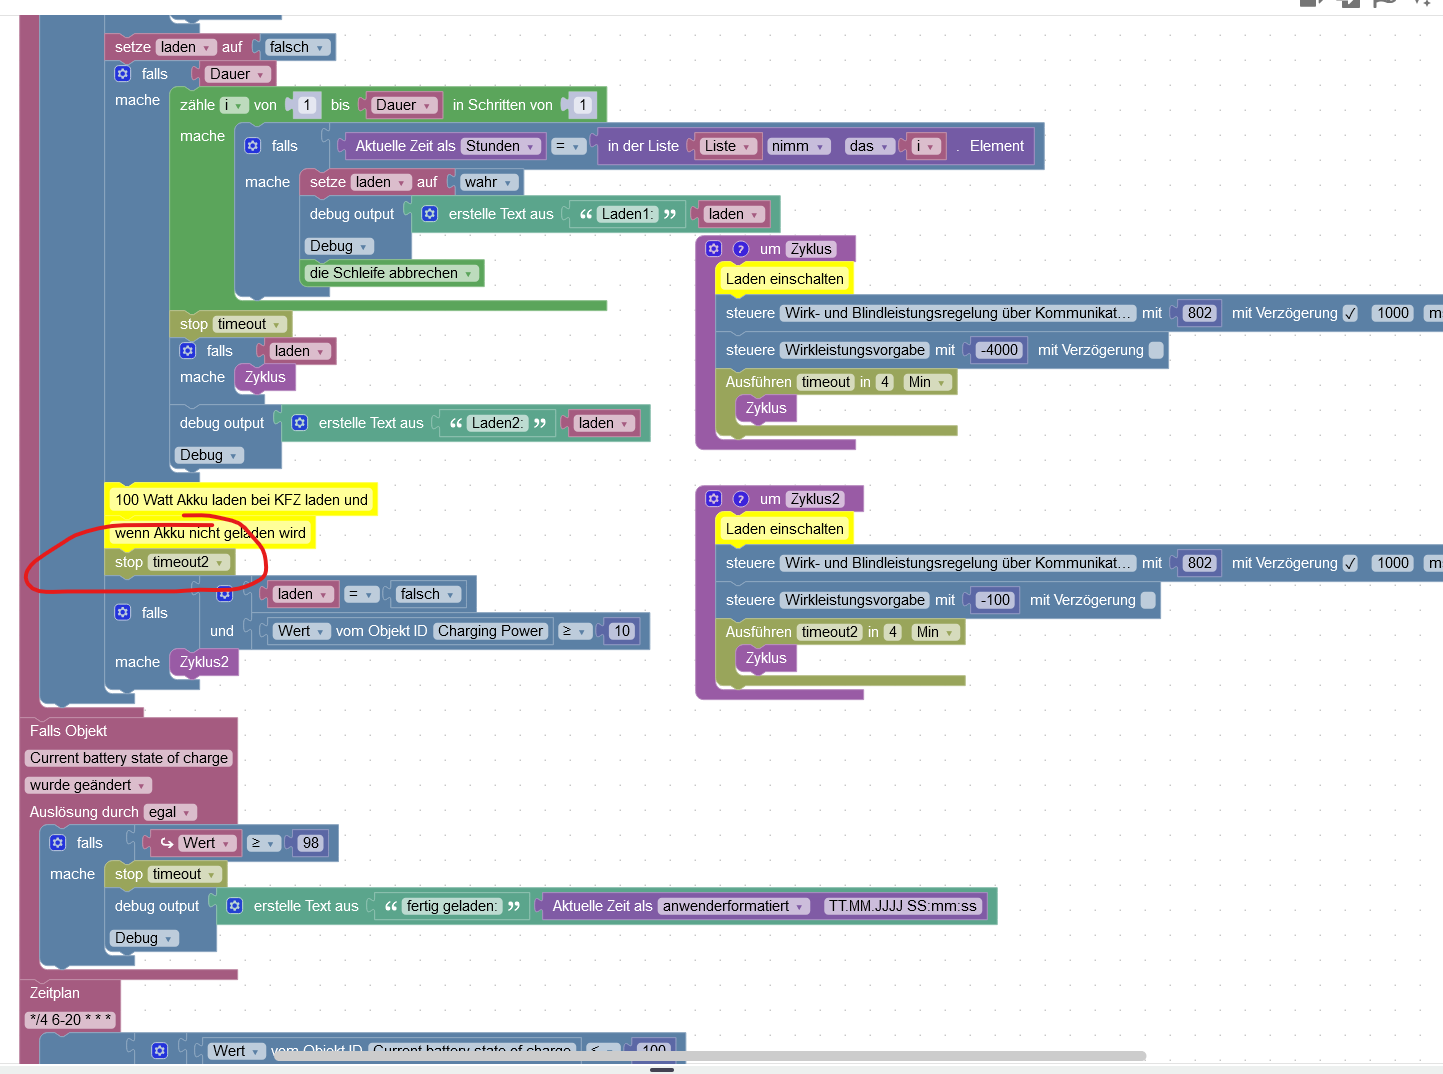Toggle 'mit Verzögerung' checkbox next to -100

1148,600
